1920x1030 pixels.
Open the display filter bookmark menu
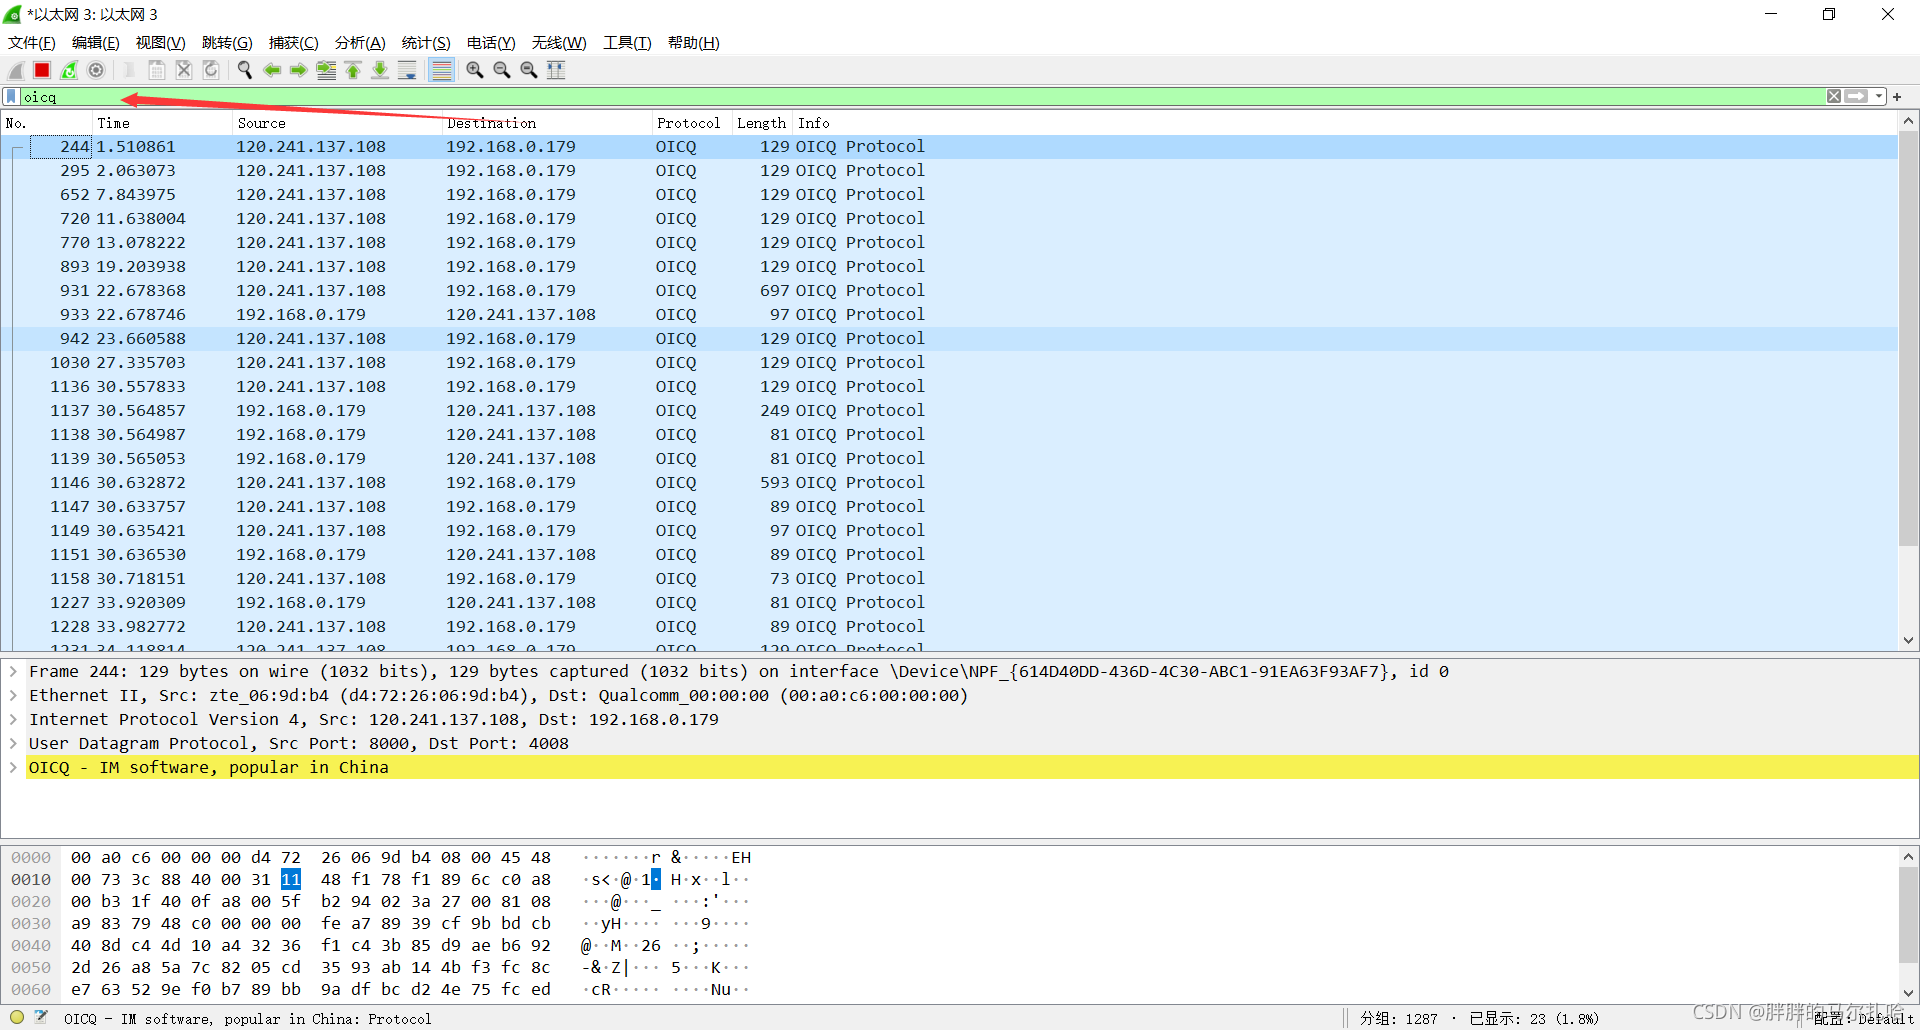tap(11, 96)
